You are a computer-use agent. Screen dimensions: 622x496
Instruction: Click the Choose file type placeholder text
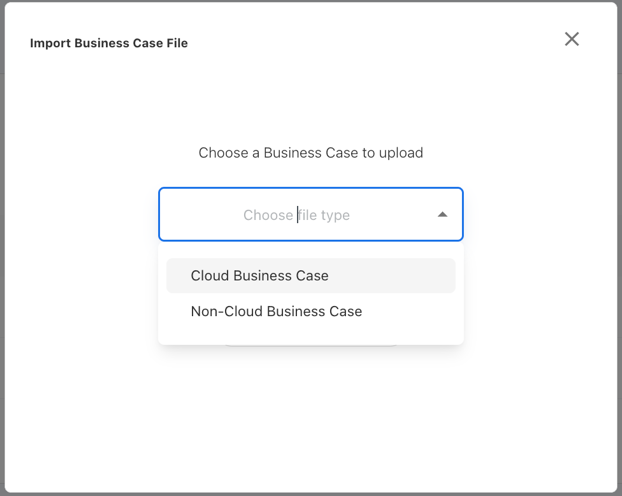pyautogui.click(x=296, y=215)
